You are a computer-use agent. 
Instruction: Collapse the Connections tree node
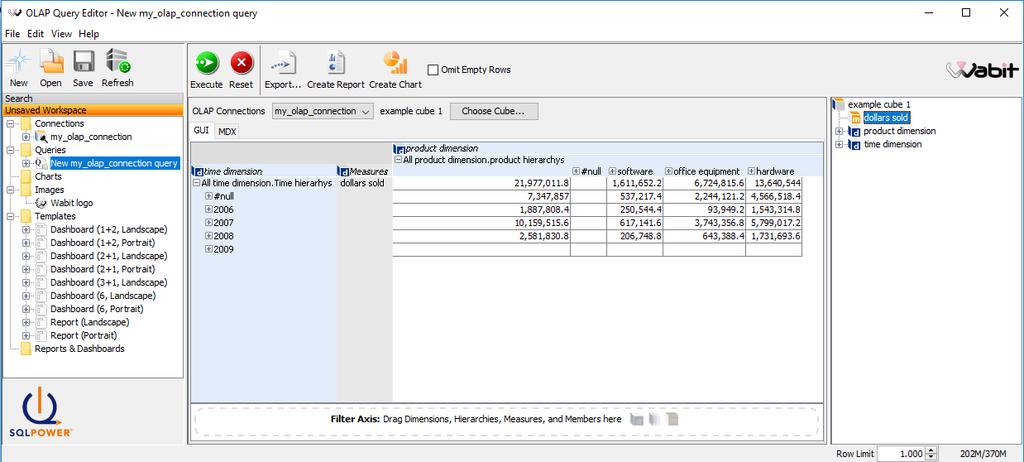click(10, 124)
